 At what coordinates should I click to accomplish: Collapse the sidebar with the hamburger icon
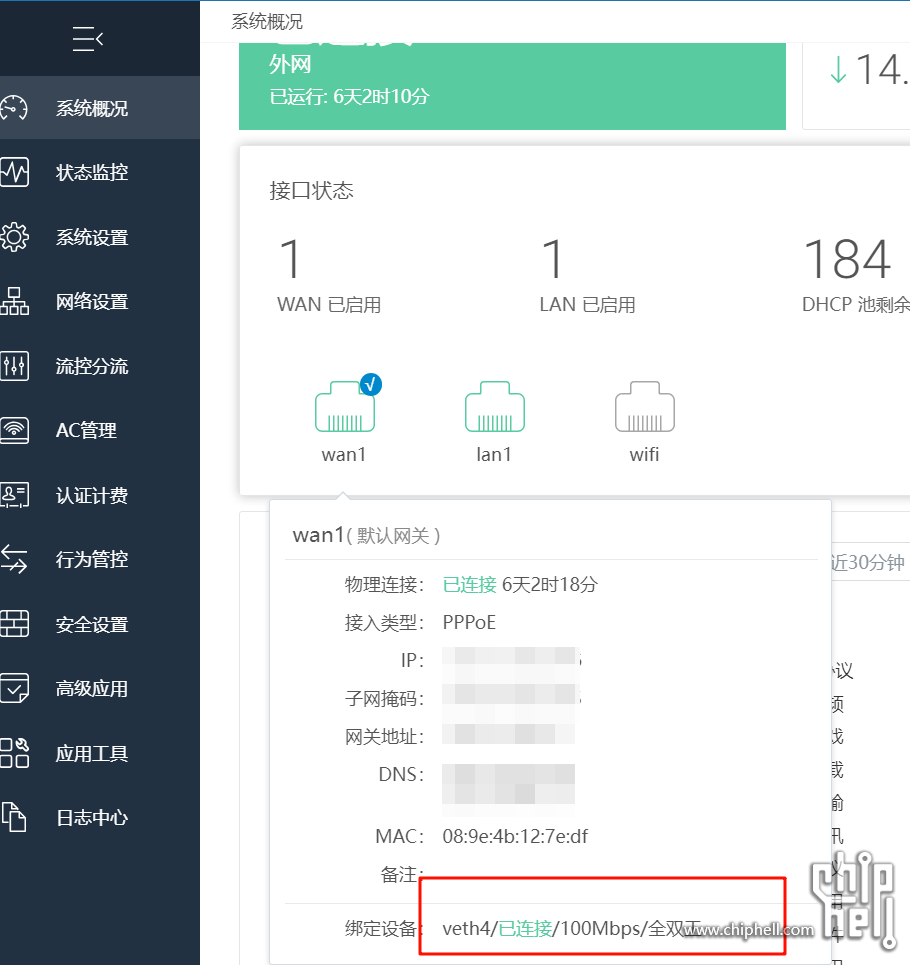pyautogui.click(x=87, y=39)
